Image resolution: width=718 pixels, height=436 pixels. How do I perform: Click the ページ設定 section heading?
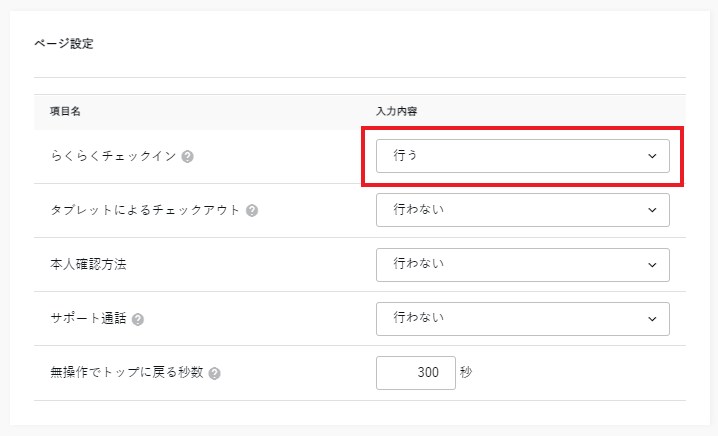click(x=64, y=44)
